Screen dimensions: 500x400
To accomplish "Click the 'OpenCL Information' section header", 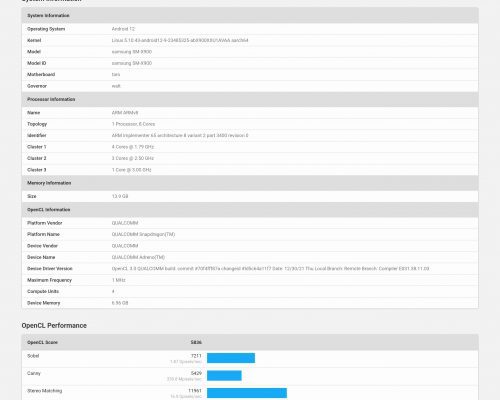I will pos(49,210).
